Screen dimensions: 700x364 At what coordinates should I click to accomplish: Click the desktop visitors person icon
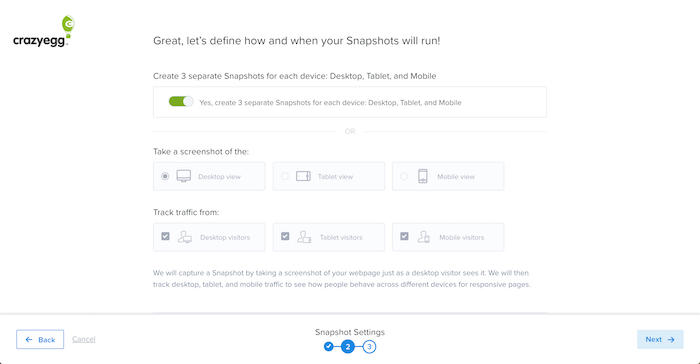185,237
